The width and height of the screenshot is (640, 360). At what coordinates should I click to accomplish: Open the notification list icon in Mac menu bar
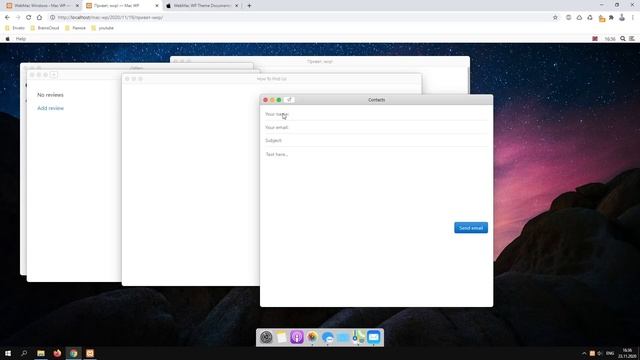click(632, 39)
